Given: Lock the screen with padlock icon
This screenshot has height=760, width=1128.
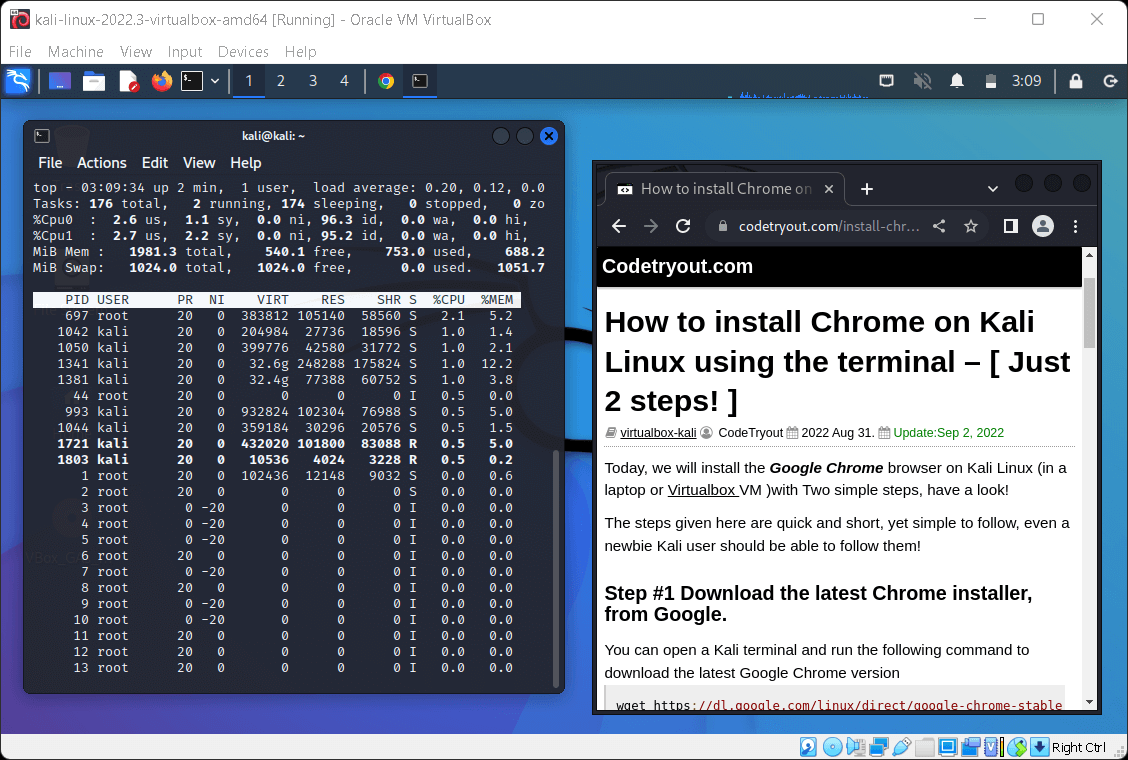Looking at the screenshot, I should (1075, 81).
